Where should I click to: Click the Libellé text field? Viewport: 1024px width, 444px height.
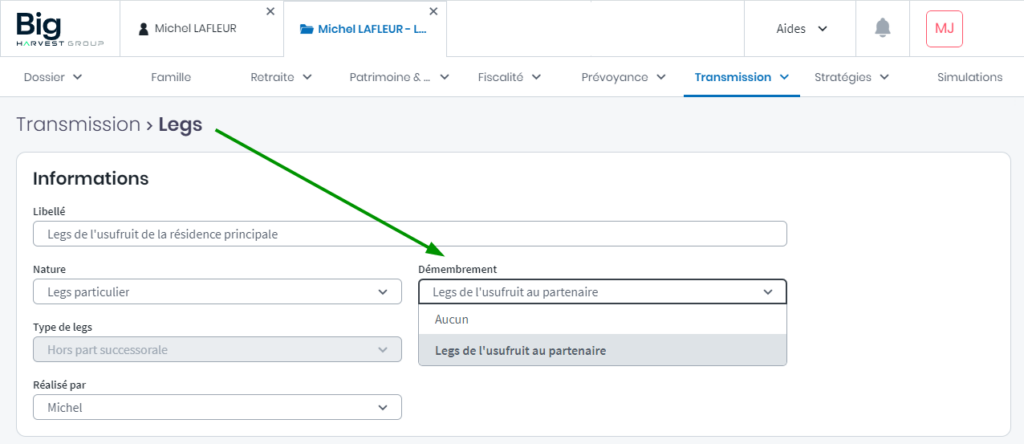point(410,234)
